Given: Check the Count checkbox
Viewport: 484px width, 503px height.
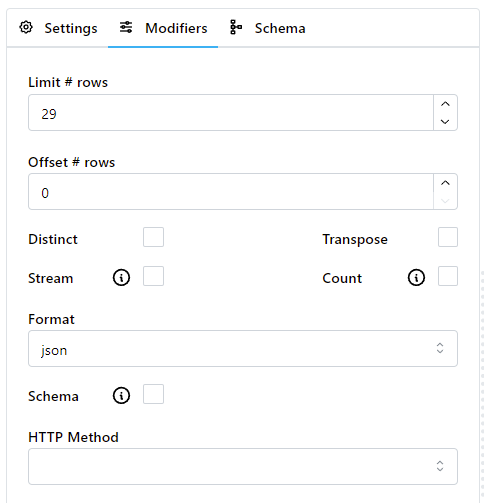Looking at the screenshot, I should click(448, 276).
